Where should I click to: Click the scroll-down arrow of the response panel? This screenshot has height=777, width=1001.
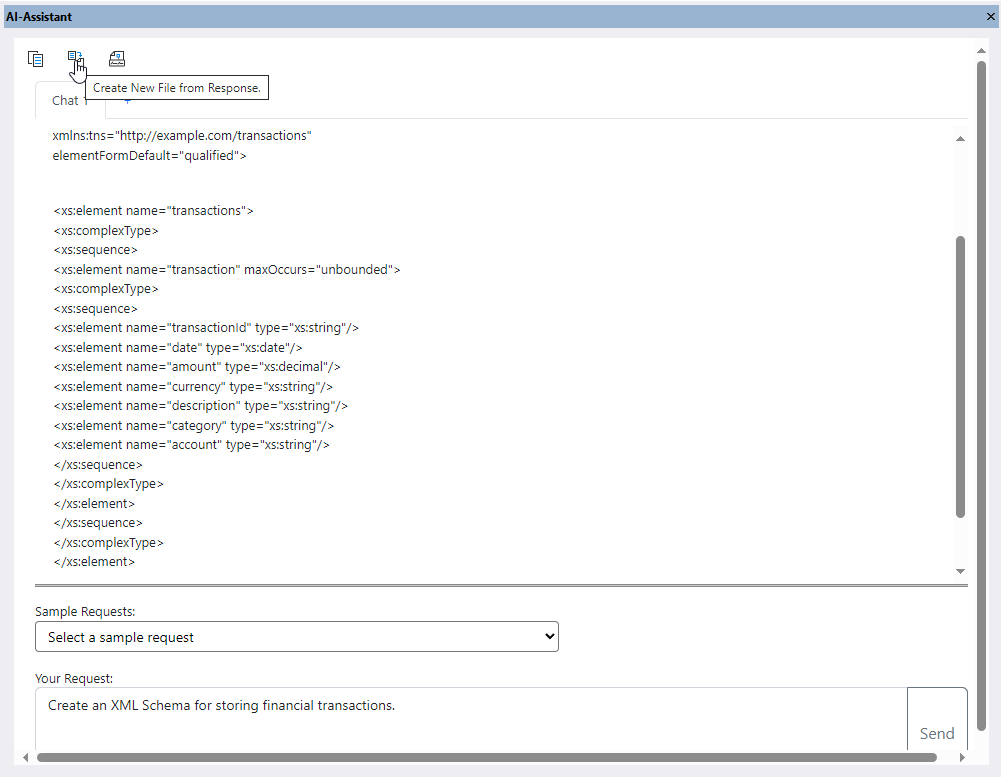pyautogui.click(x=960, y=570)
